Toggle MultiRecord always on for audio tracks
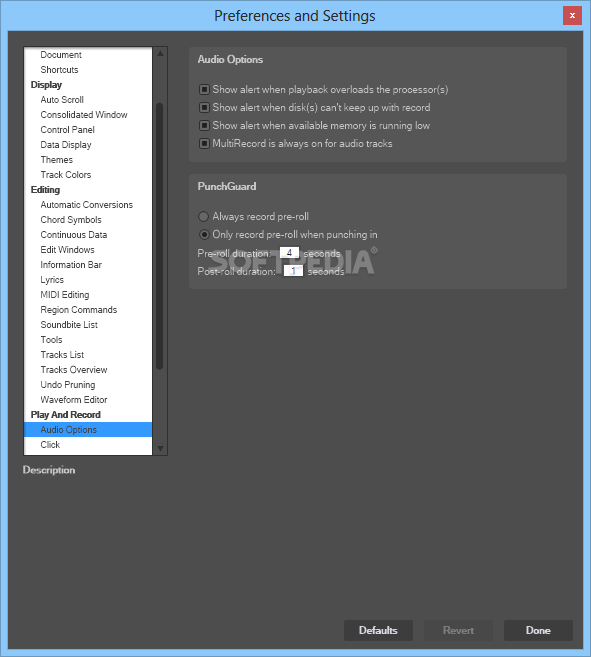 (x=204, y=144)
